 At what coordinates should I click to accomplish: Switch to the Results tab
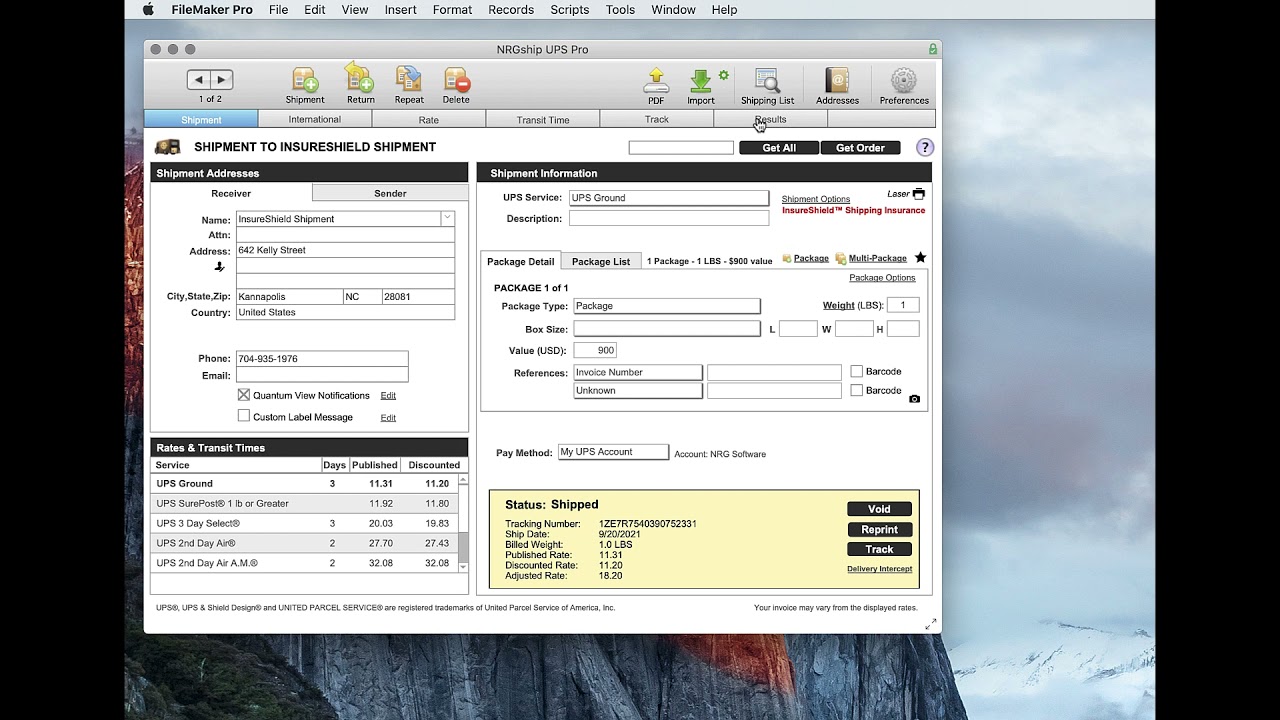coord(771,119)
